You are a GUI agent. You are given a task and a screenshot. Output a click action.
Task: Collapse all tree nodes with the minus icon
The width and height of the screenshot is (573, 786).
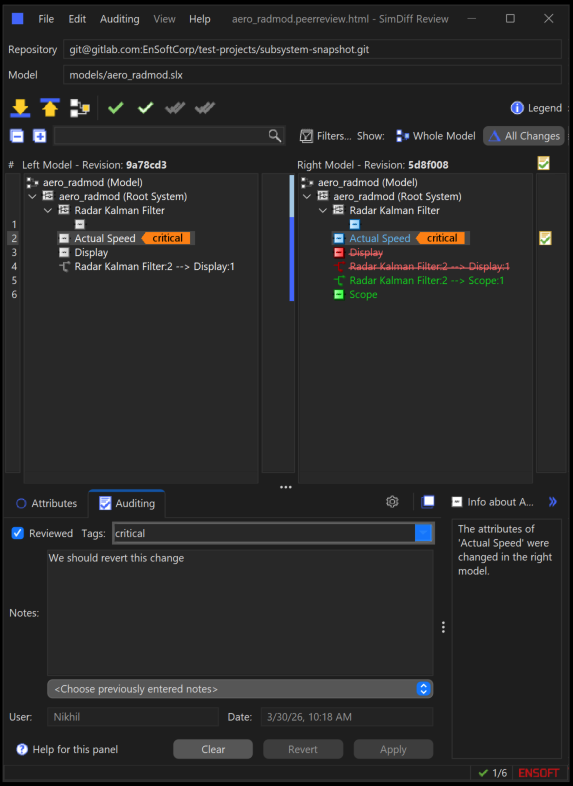pos(17,136)
